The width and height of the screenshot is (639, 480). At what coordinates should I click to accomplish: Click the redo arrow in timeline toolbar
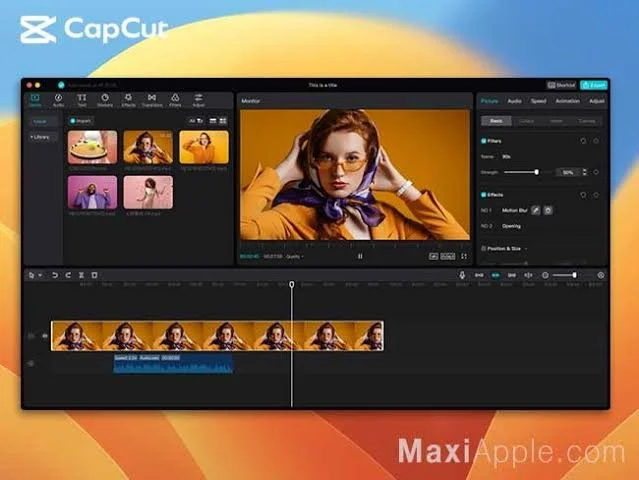pos(68,275)
